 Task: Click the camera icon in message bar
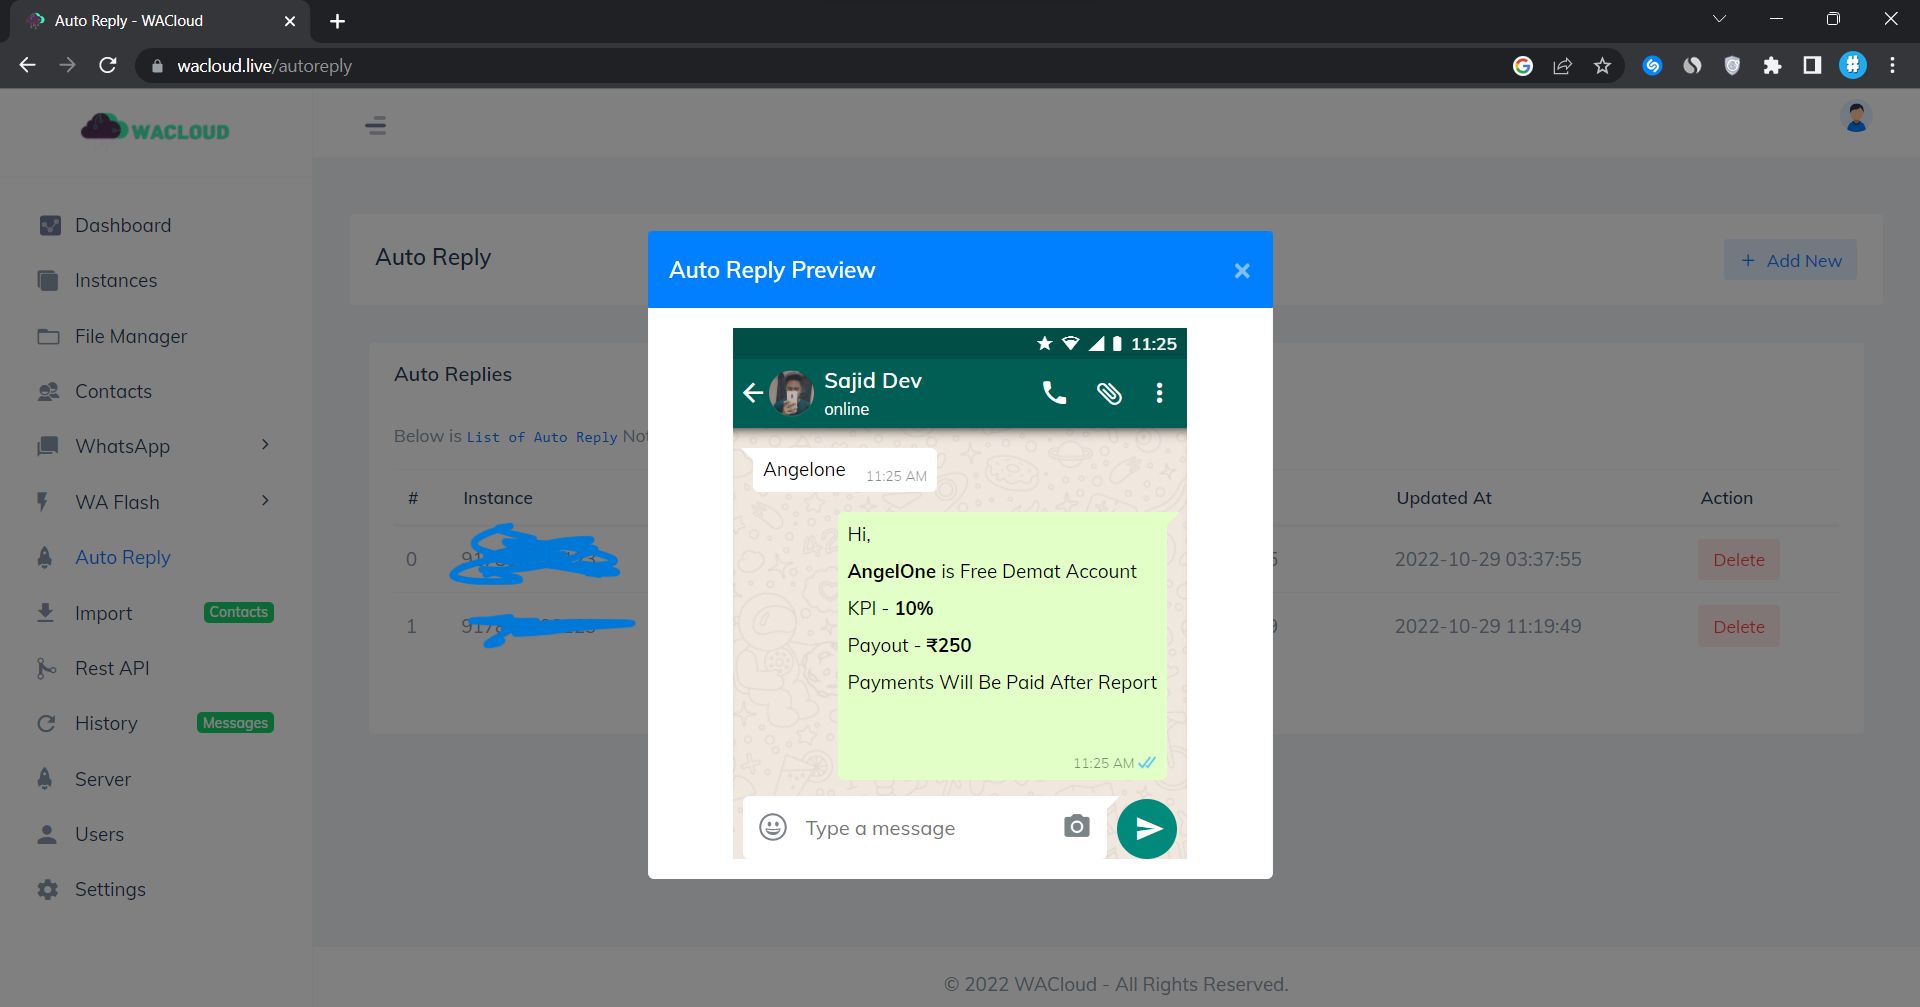1076,826
